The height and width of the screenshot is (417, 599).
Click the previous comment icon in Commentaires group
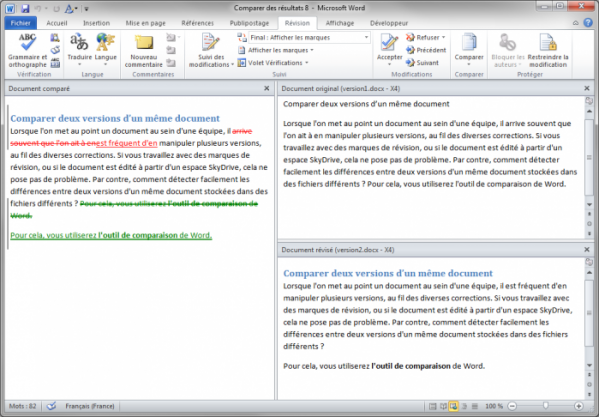171,50
